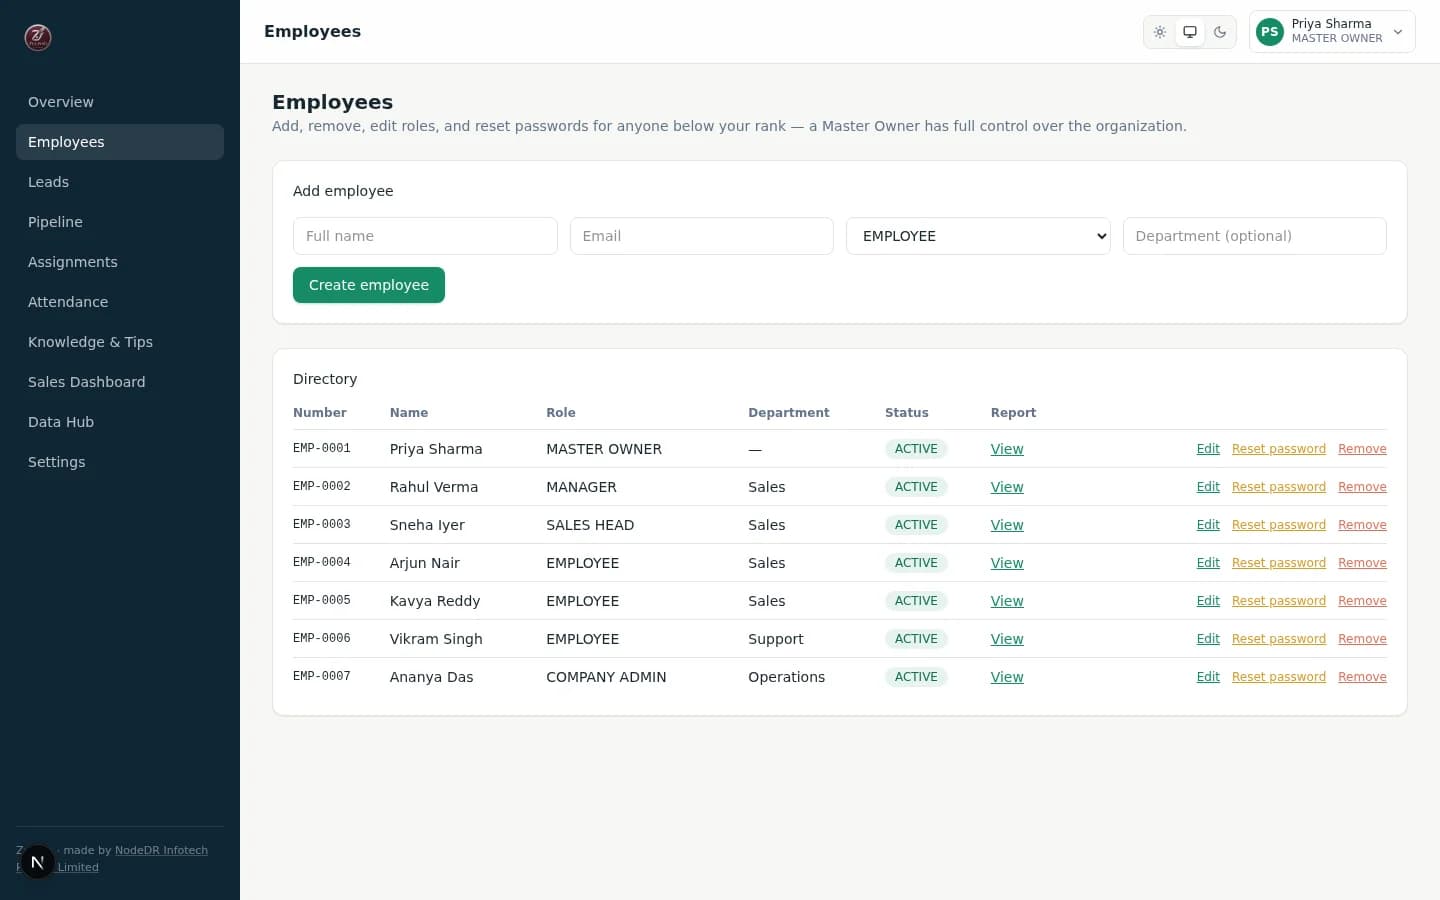Expand the Priya Sharma account menu chevron
The width and height of the screenshot is (1440, 900).
click(x=1398, y=32)
